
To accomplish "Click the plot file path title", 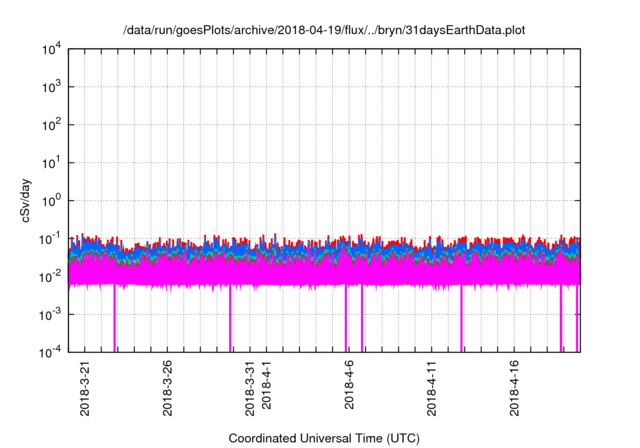I will [x=324, y=30].
